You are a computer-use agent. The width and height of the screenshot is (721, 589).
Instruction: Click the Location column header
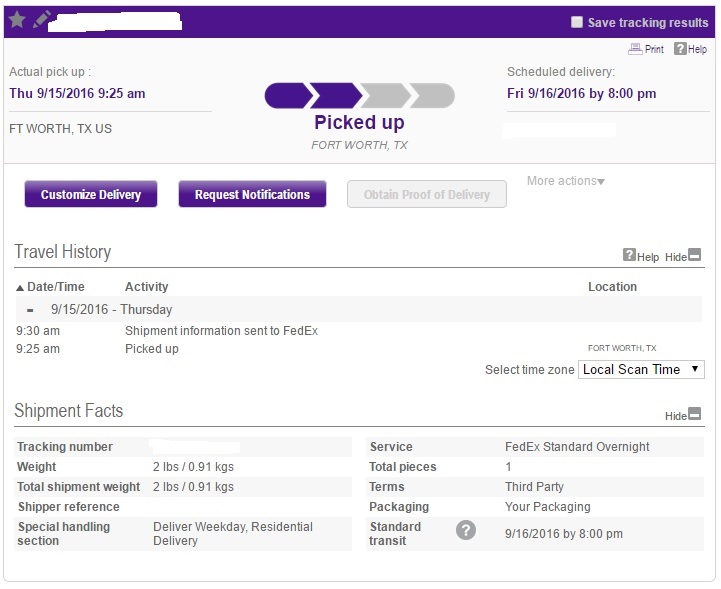point(612,287)
